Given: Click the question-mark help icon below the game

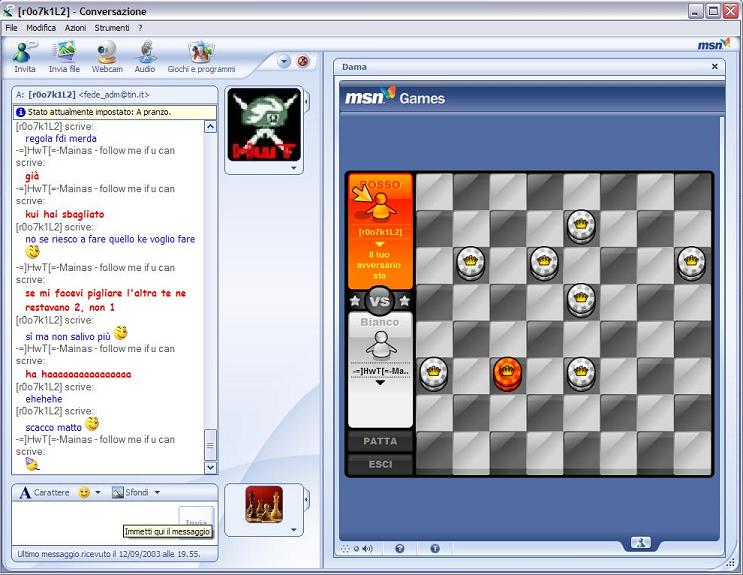Looking at the screenshot, I should (399, 548).
